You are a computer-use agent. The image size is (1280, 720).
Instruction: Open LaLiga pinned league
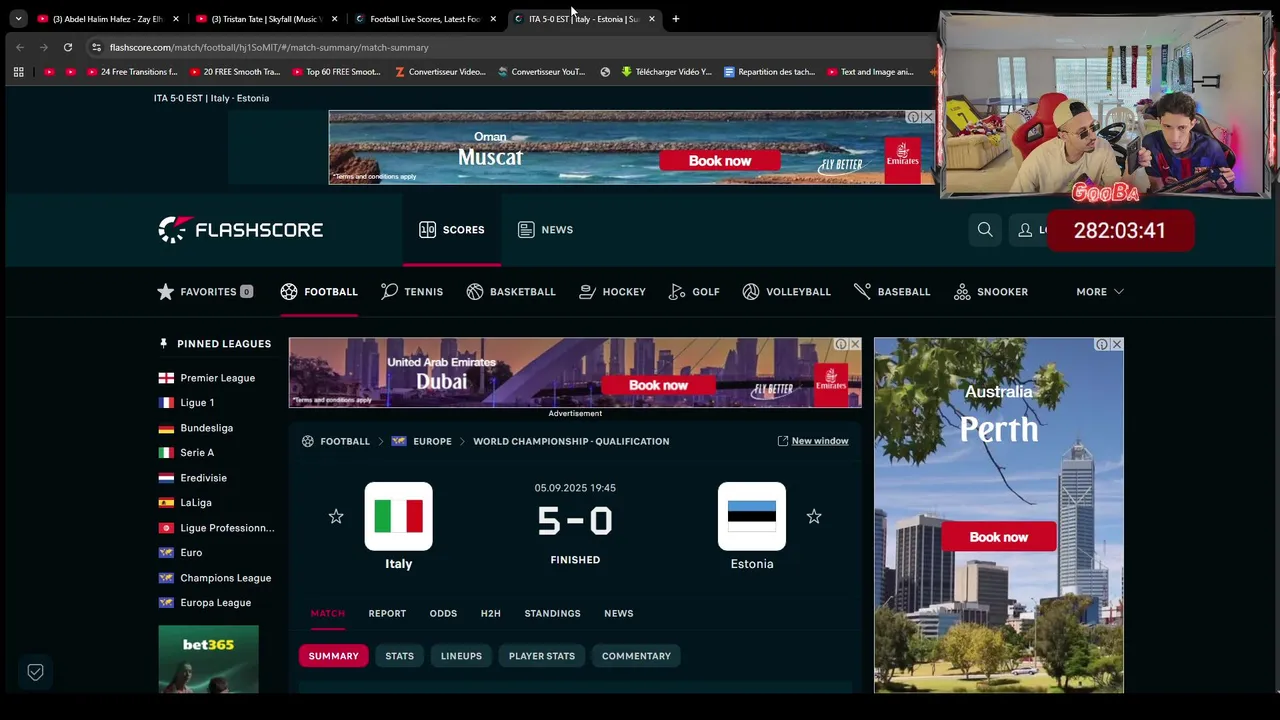[185, 503]
